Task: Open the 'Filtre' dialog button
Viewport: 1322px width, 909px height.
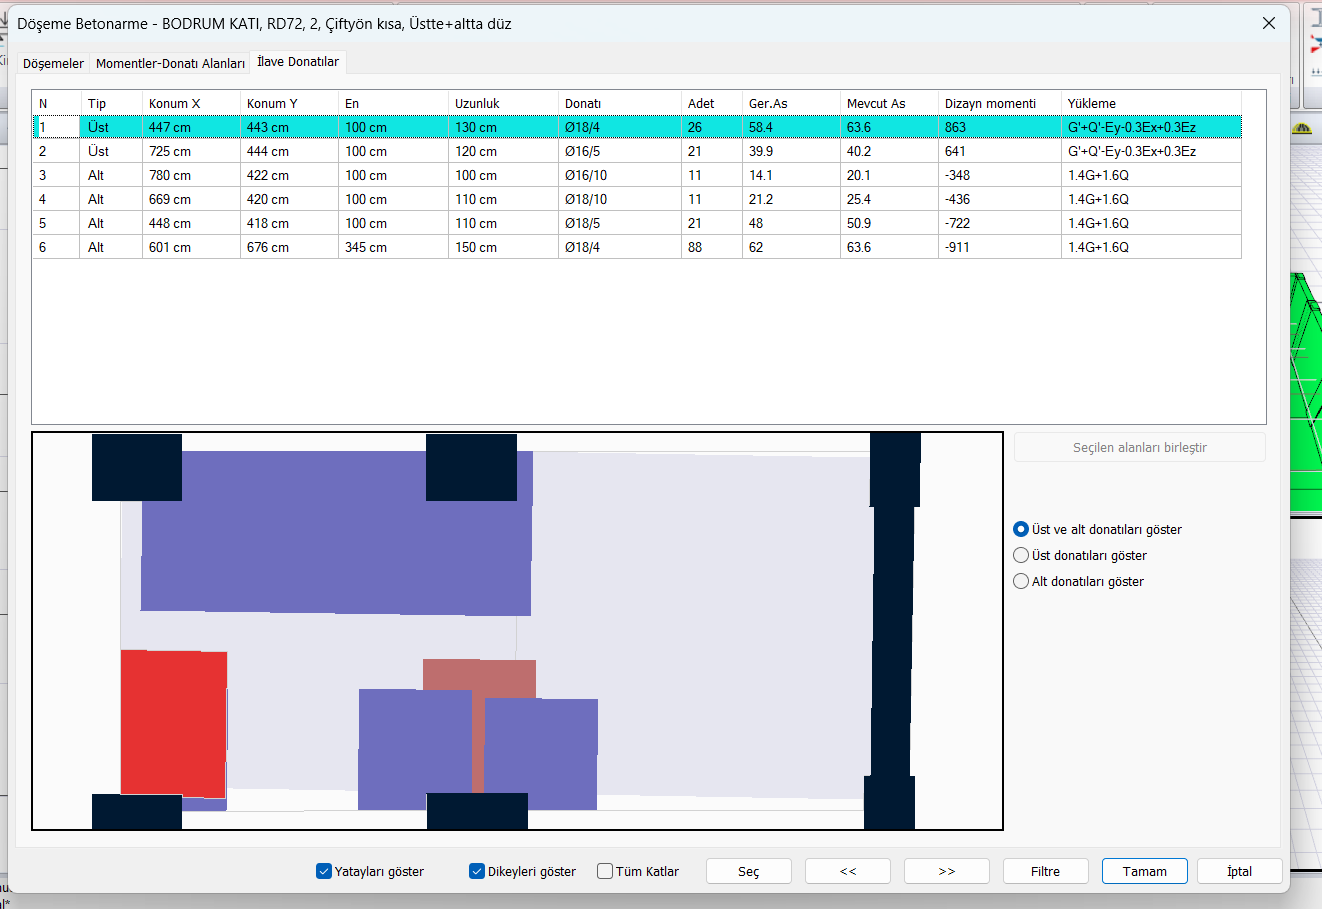Action: 1045,871
